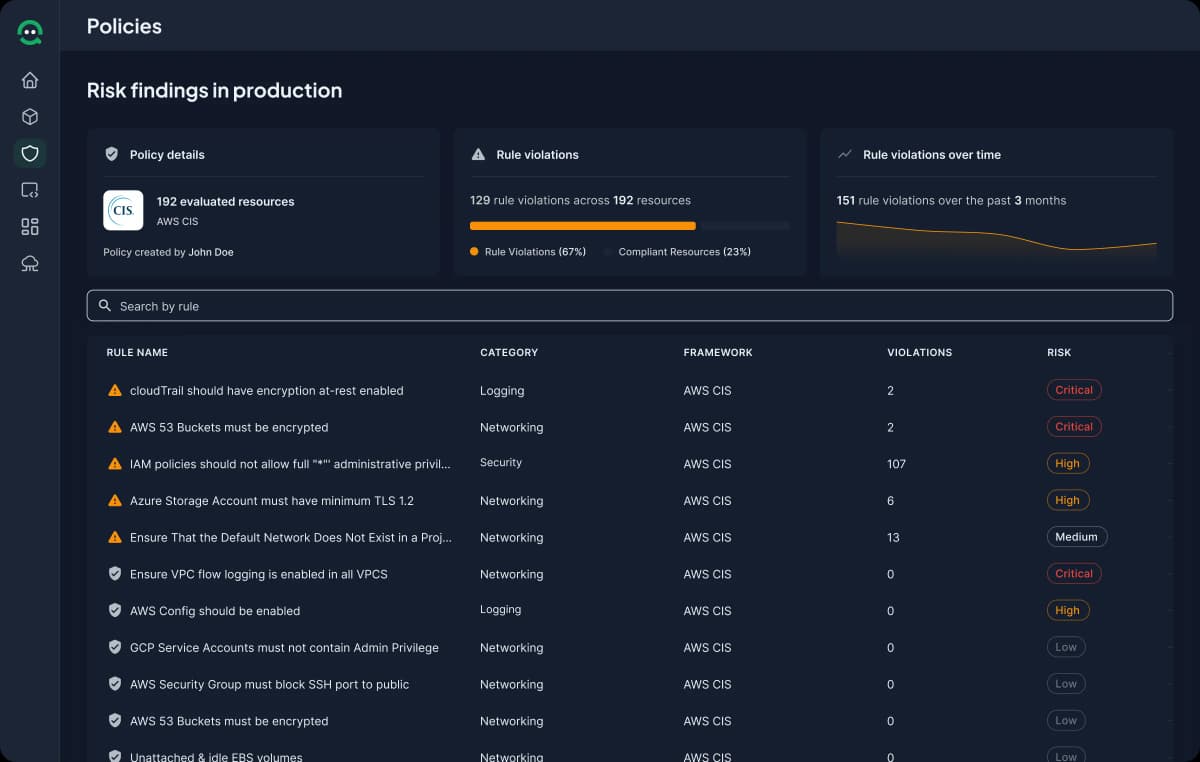Expand the IAM administrative privileges rule row

tap(1170, 463)
